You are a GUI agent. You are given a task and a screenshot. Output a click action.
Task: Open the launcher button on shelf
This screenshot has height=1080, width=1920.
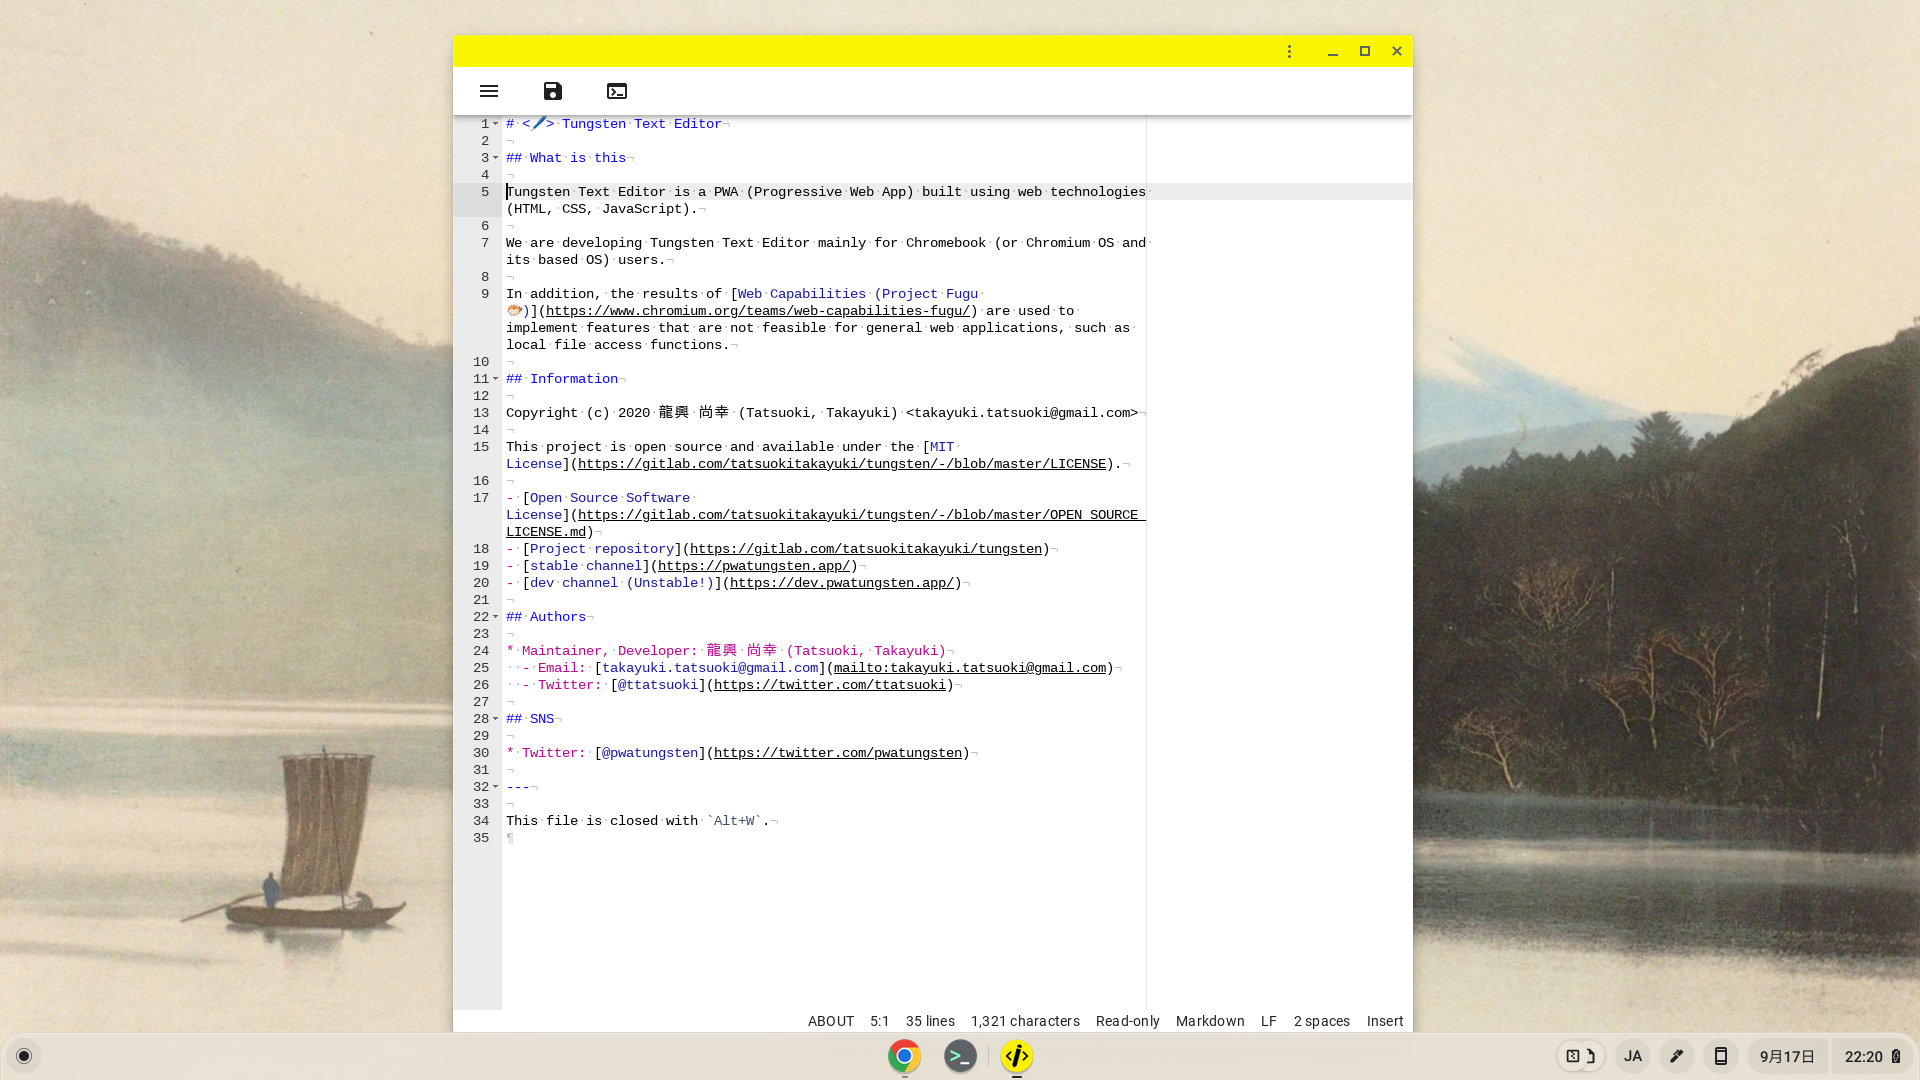[24, 1056]
